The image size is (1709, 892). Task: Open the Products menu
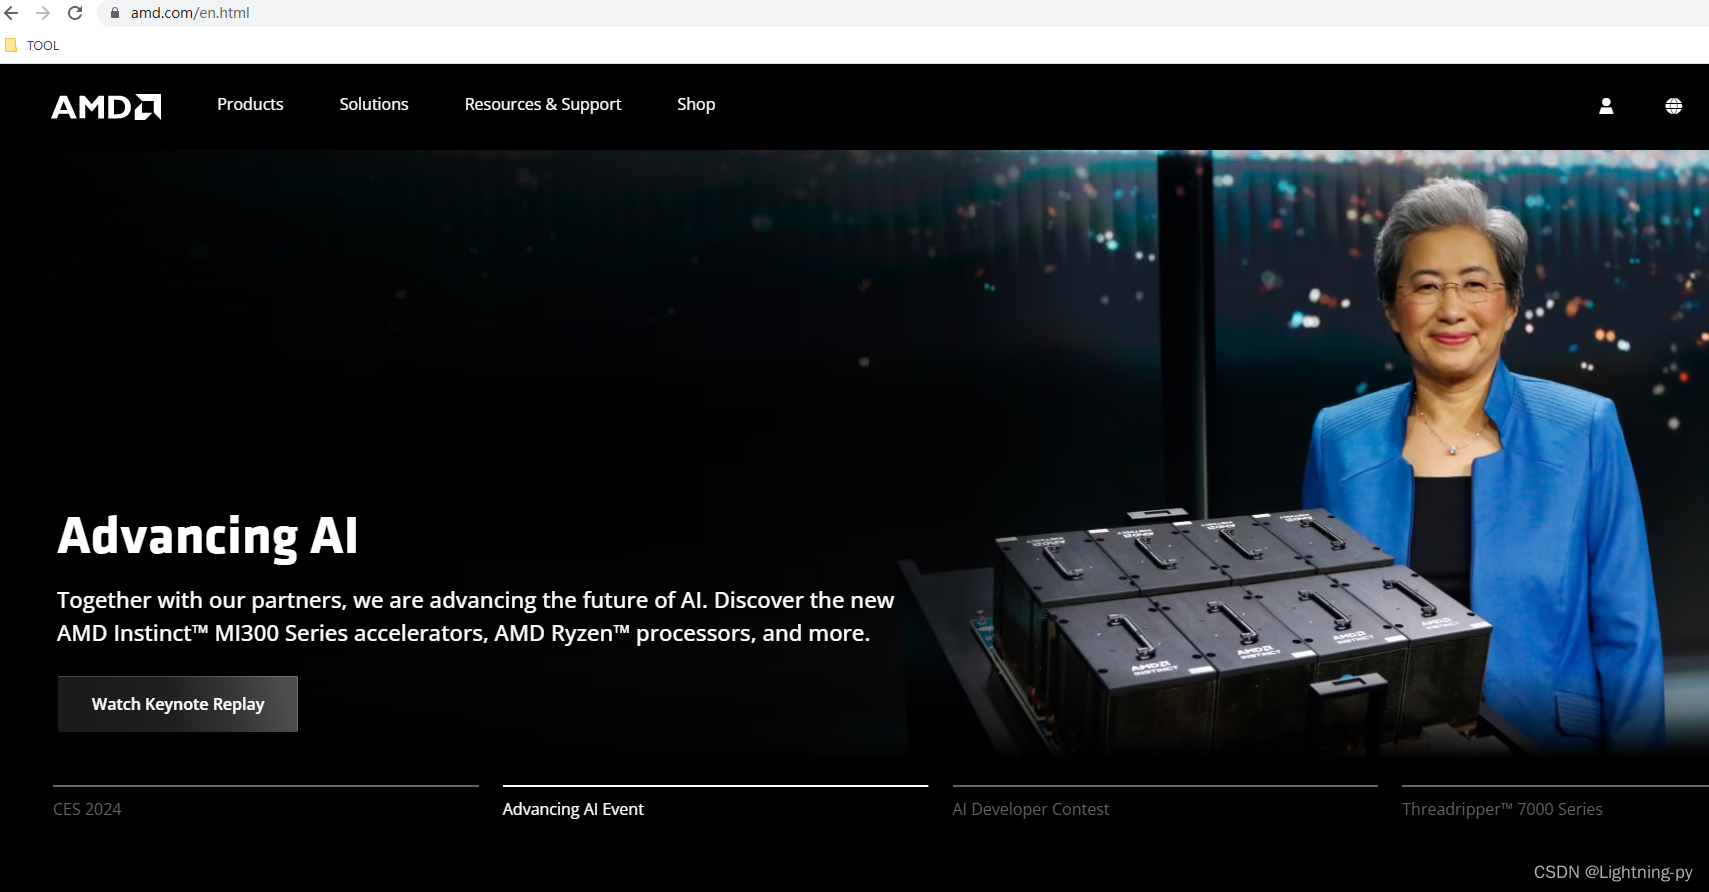250,104
